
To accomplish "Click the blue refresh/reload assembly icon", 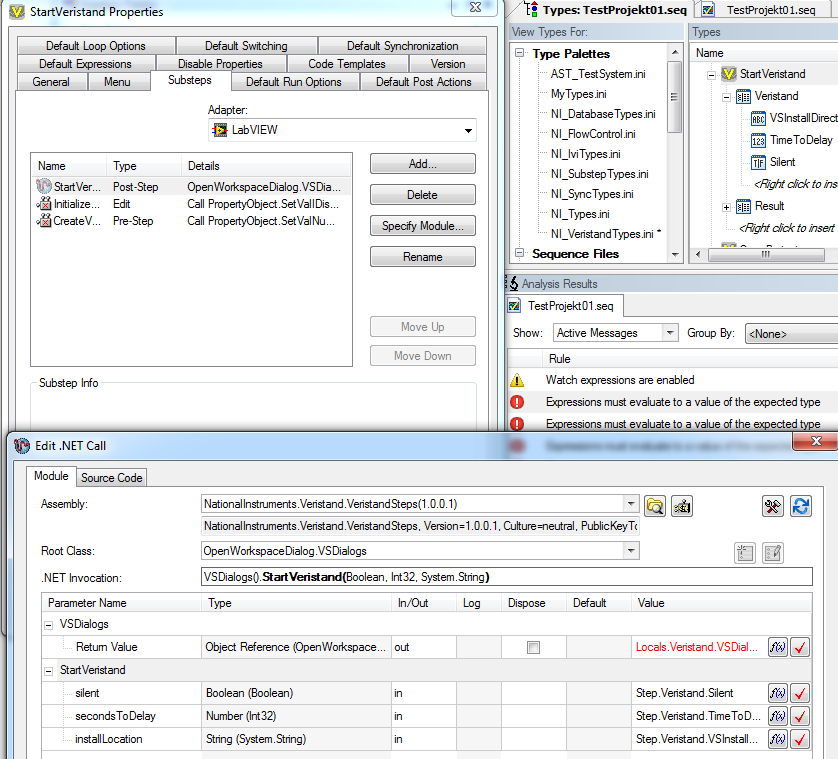I will point(801,506).
